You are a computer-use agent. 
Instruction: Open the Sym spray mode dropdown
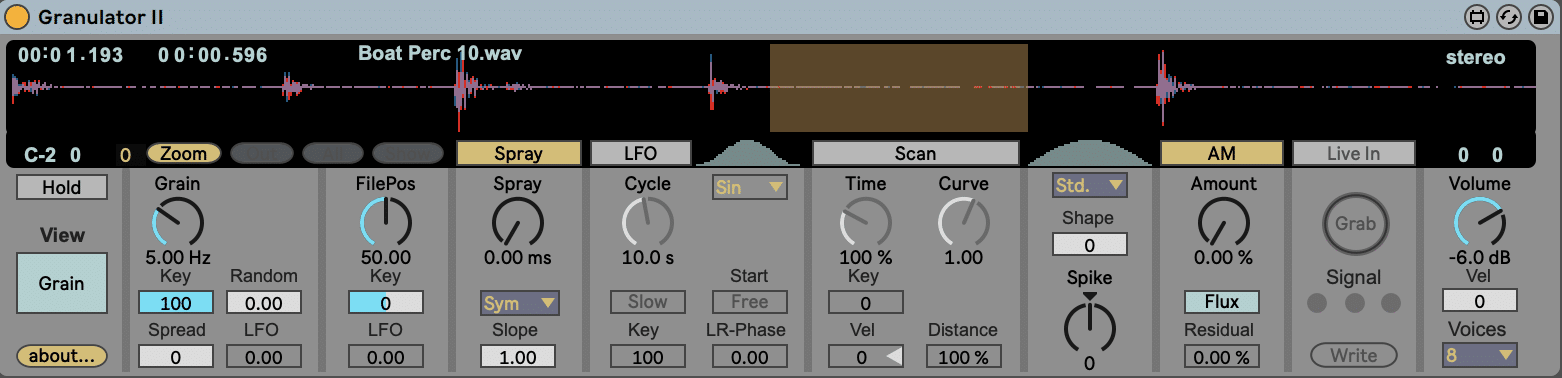click(x=519, y=302)
